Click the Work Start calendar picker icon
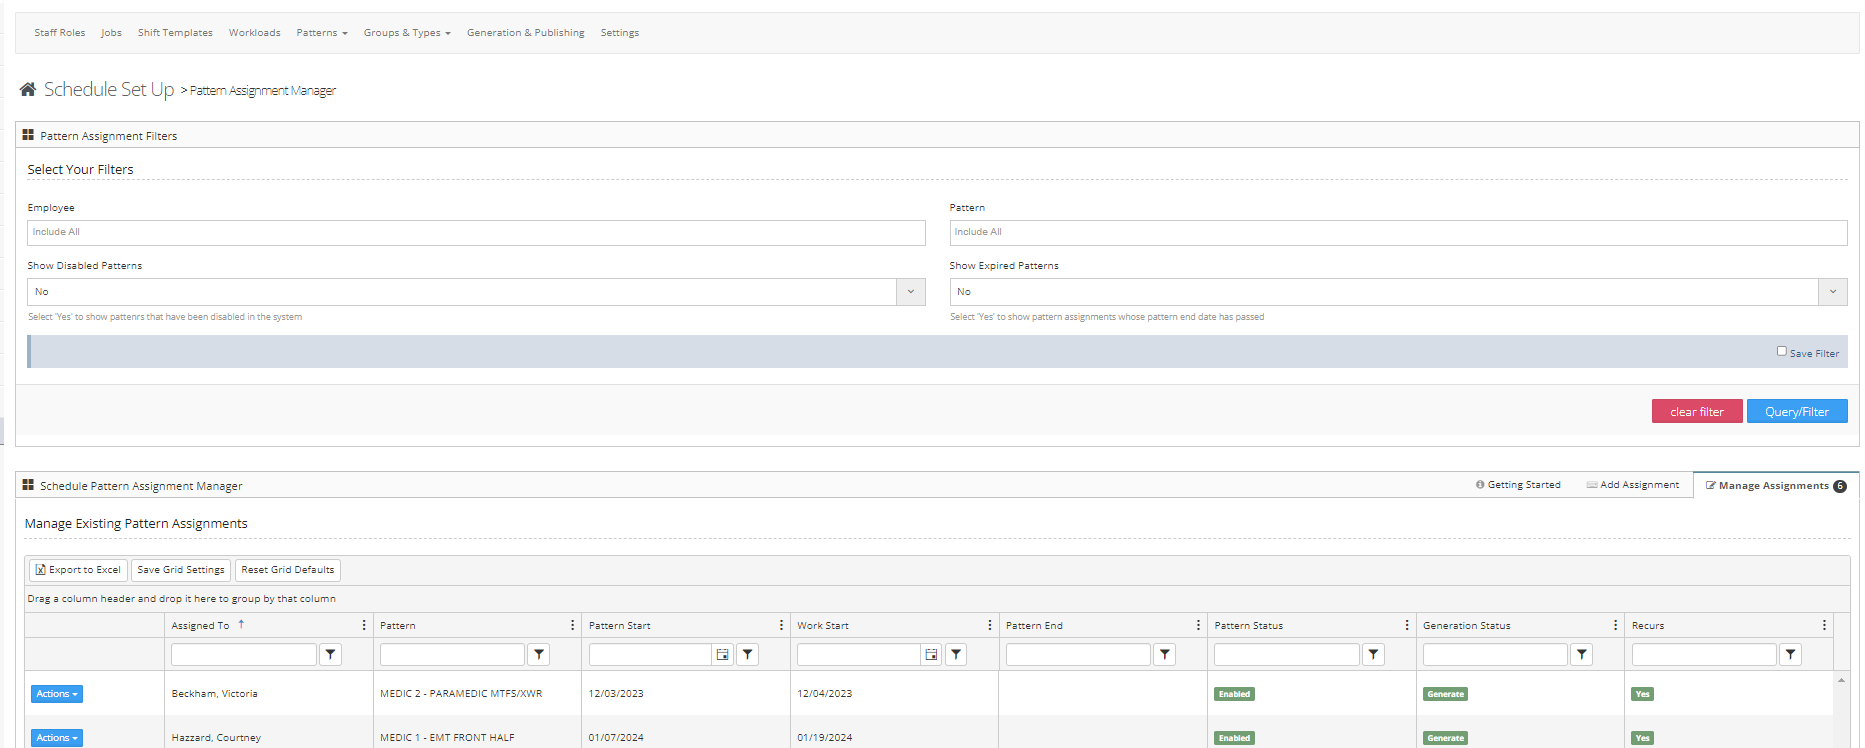Viewport: 1865px width, 748px height. (931, 654)
